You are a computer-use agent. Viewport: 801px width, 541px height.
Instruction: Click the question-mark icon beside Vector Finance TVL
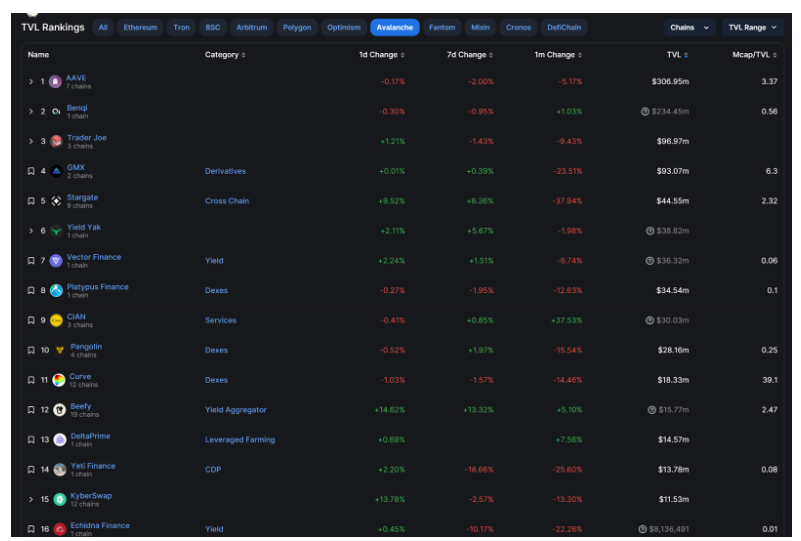tap(649, 261)
